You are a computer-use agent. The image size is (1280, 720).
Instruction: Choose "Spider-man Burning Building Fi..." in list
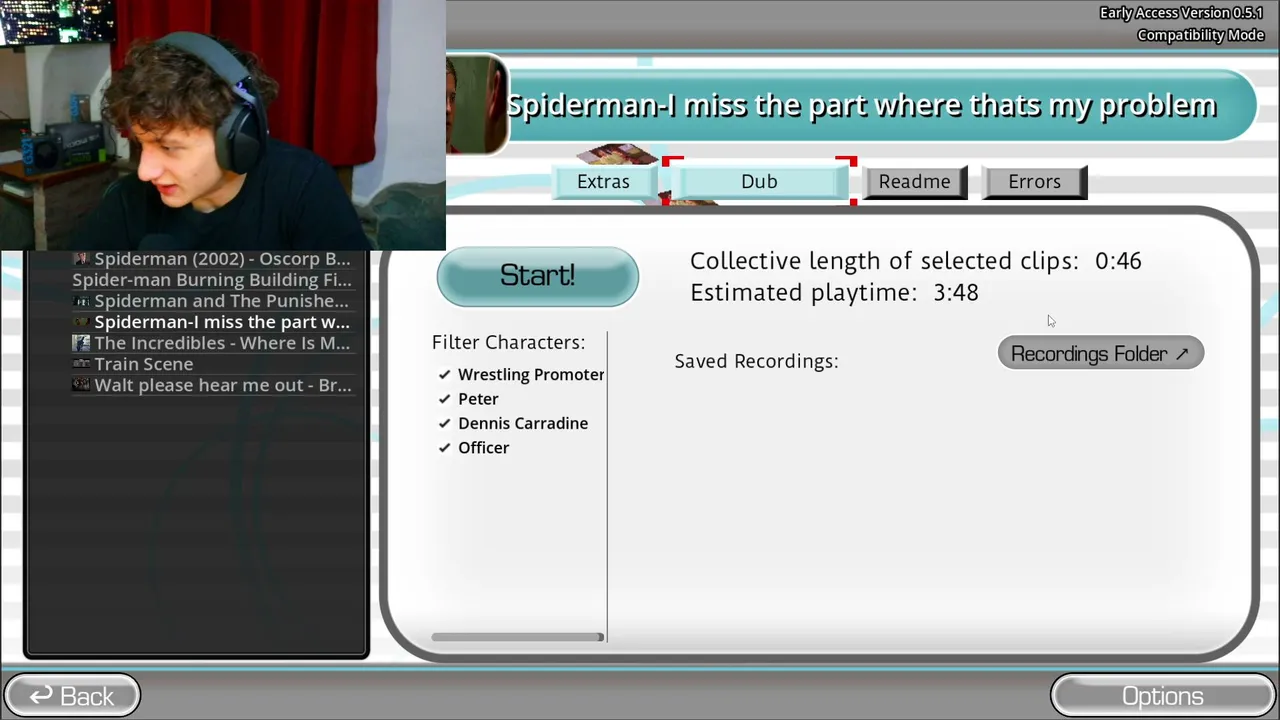[x=212, y=280]
